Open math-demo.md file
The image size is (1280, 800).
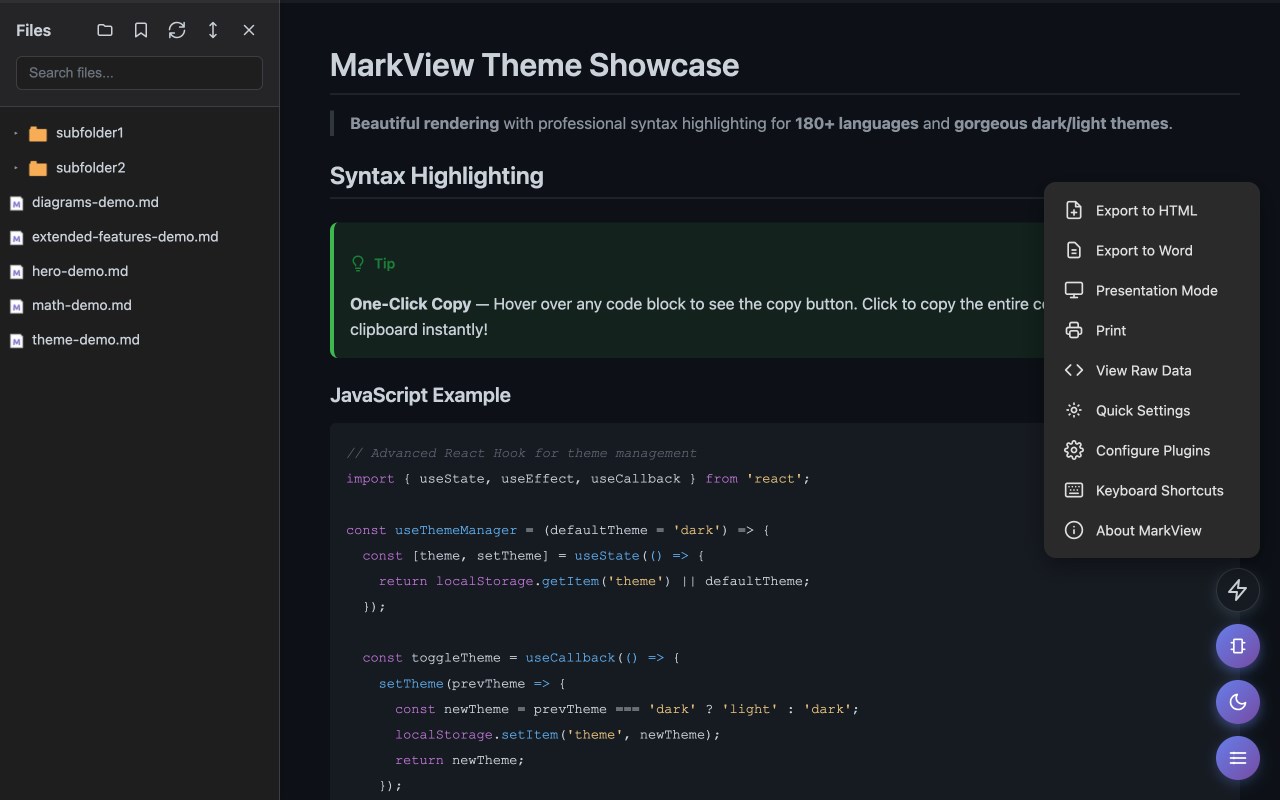82,305
